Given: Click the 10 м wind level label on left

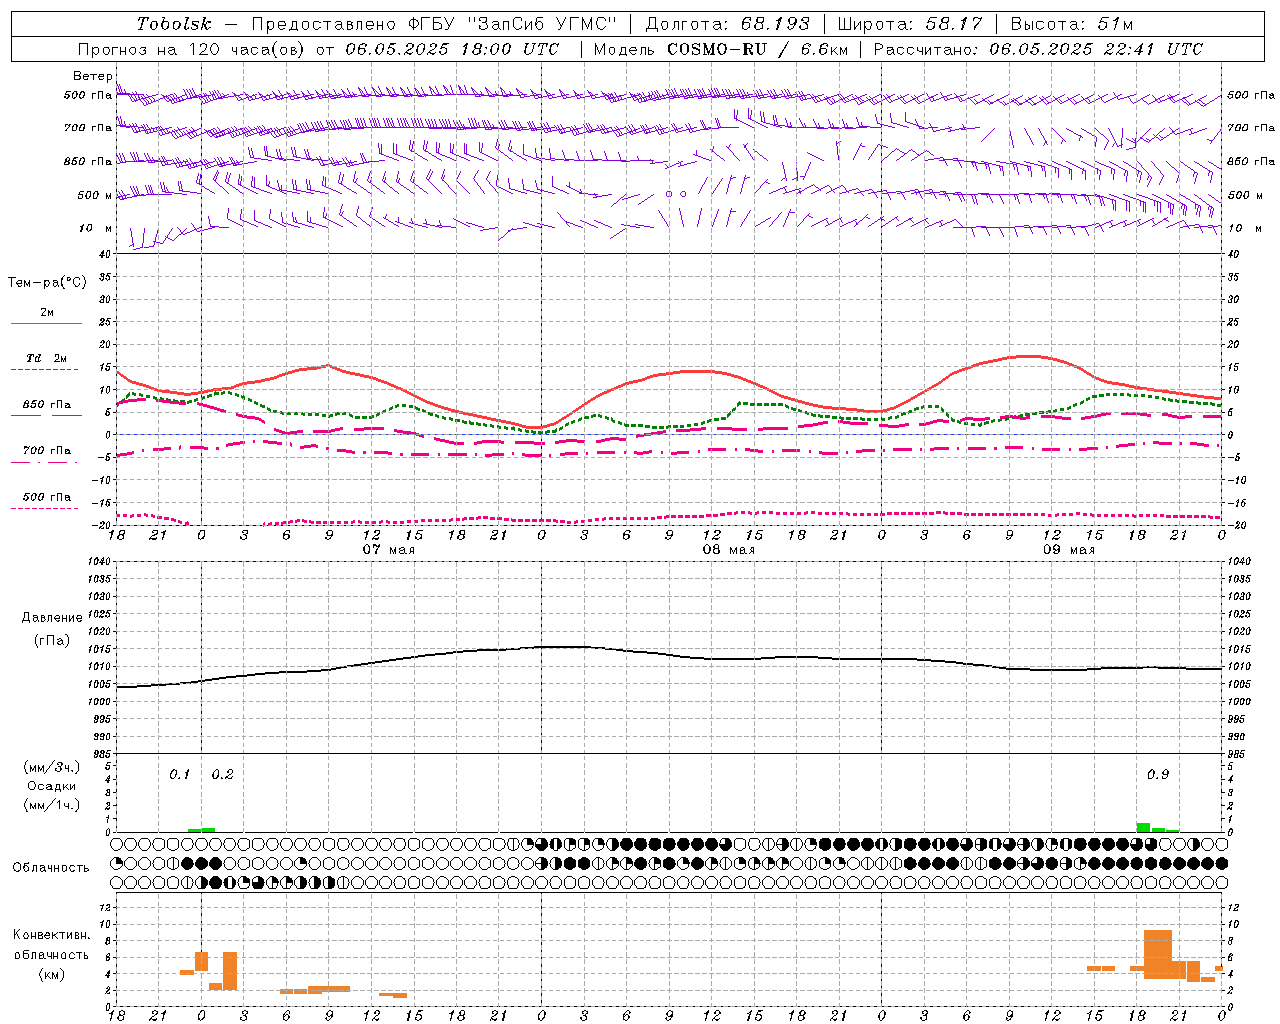Looking at the screenshot, I should click(95, 228).
